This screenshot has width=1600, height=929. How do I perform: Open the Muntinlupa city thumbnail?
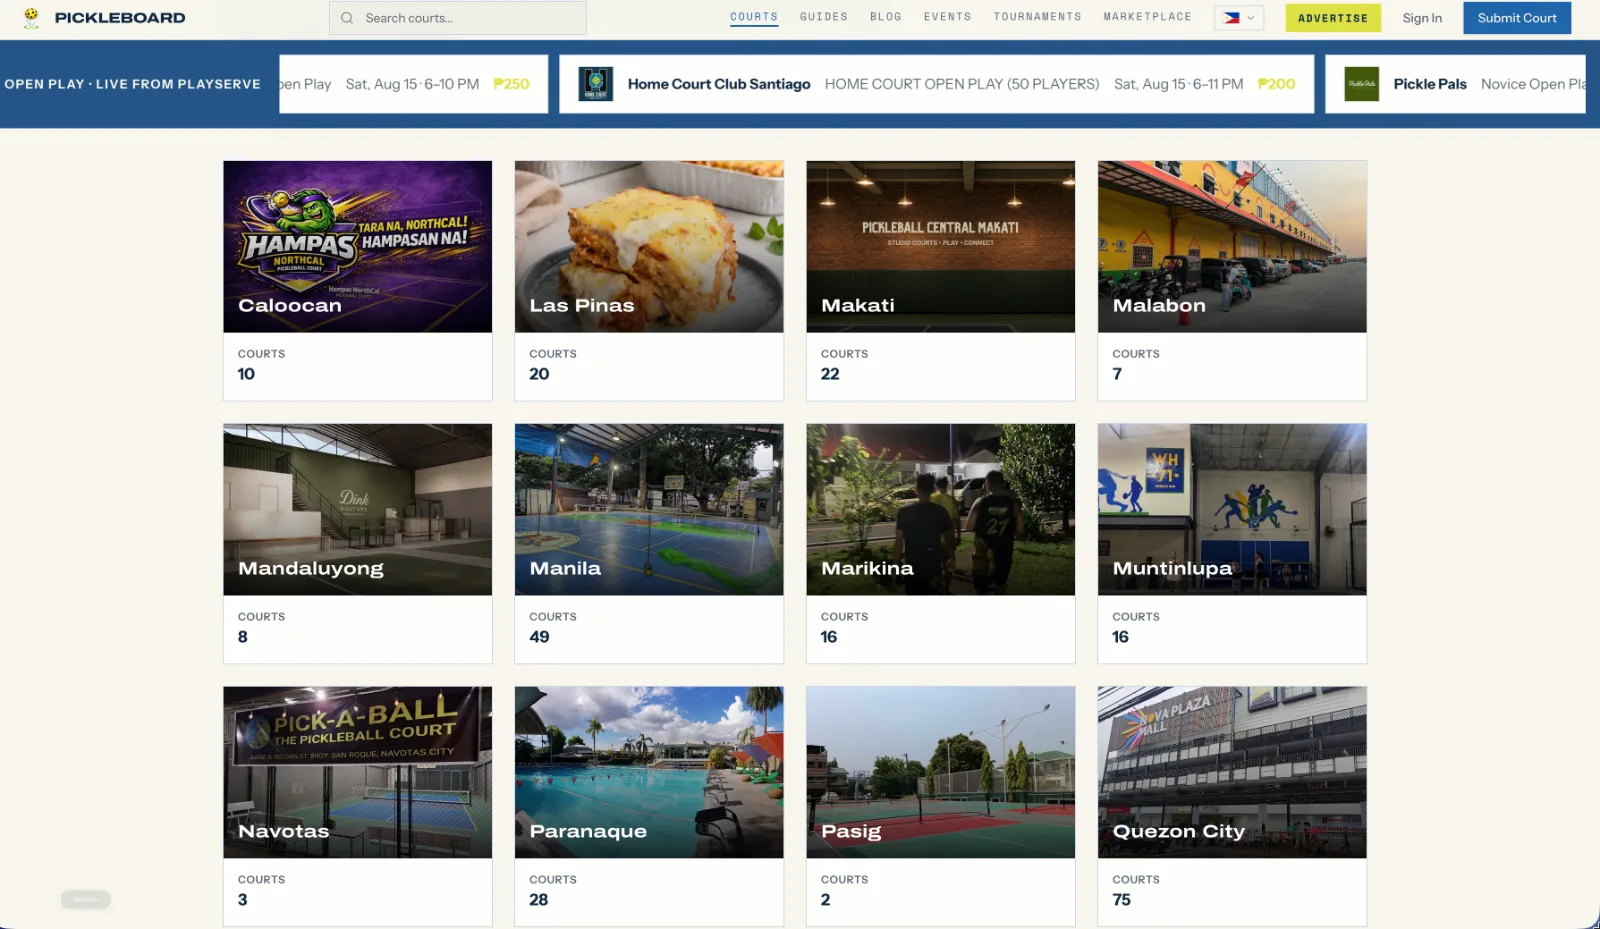pyautogui.click(x=1232, y=510)
